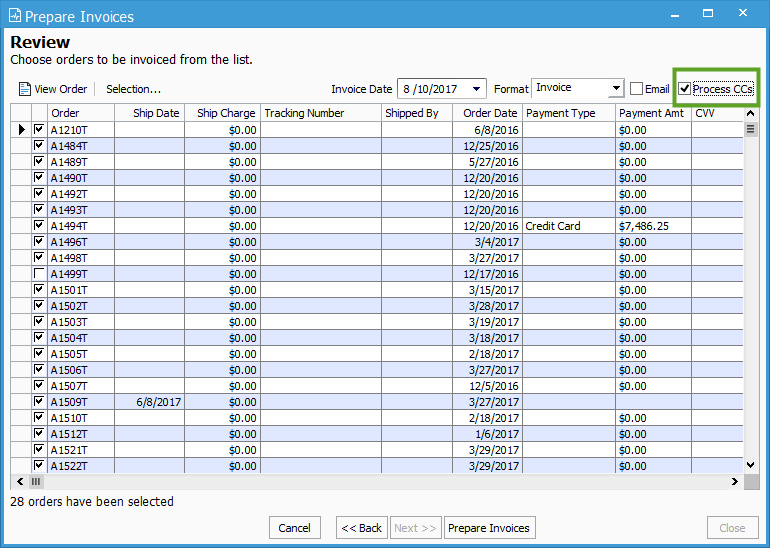Click the Invoice Date field value
This screenshot has width=770, height=548.
pos(430,89)
